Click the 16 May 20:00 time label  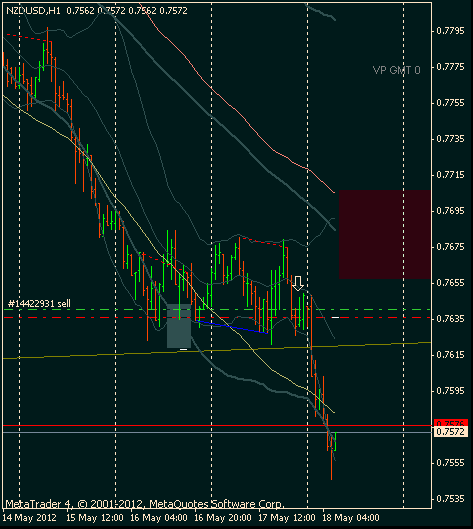(223, 518)
